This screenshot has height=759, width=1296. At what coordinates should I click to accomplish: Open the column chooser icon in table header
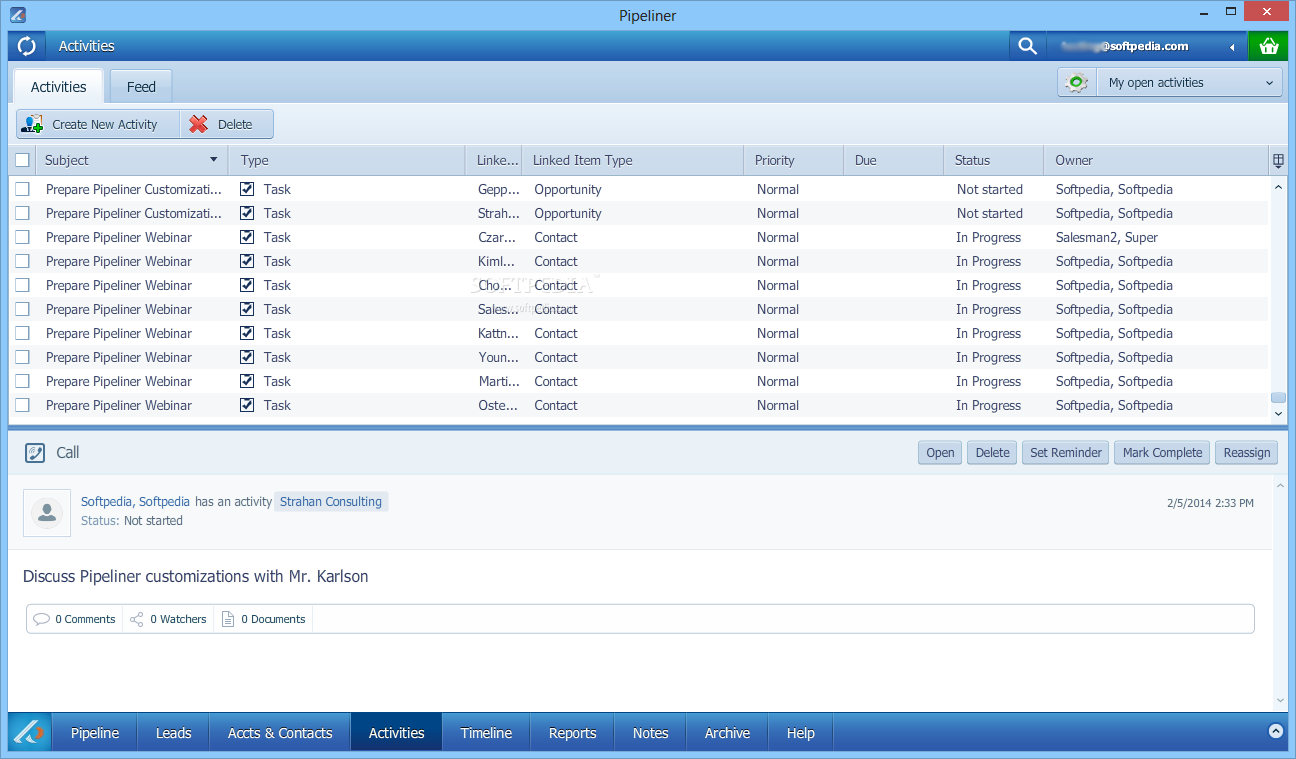pyautogui.click(x=1278, y=160)
